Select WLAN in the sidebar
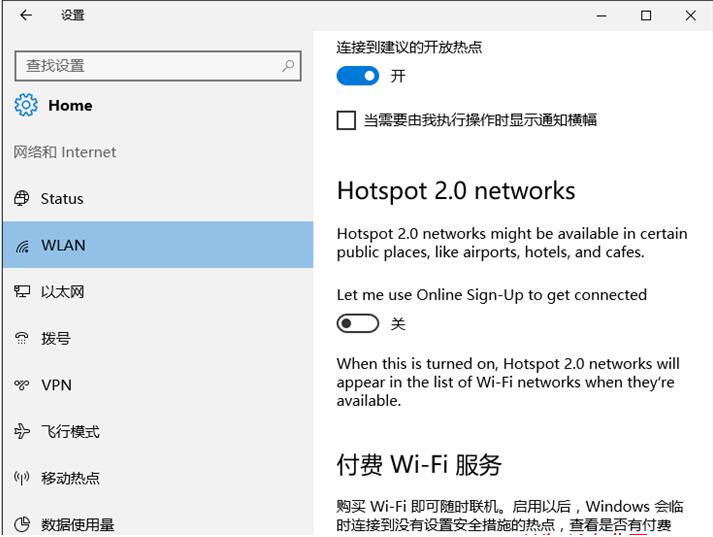 [x=158, y=245]
